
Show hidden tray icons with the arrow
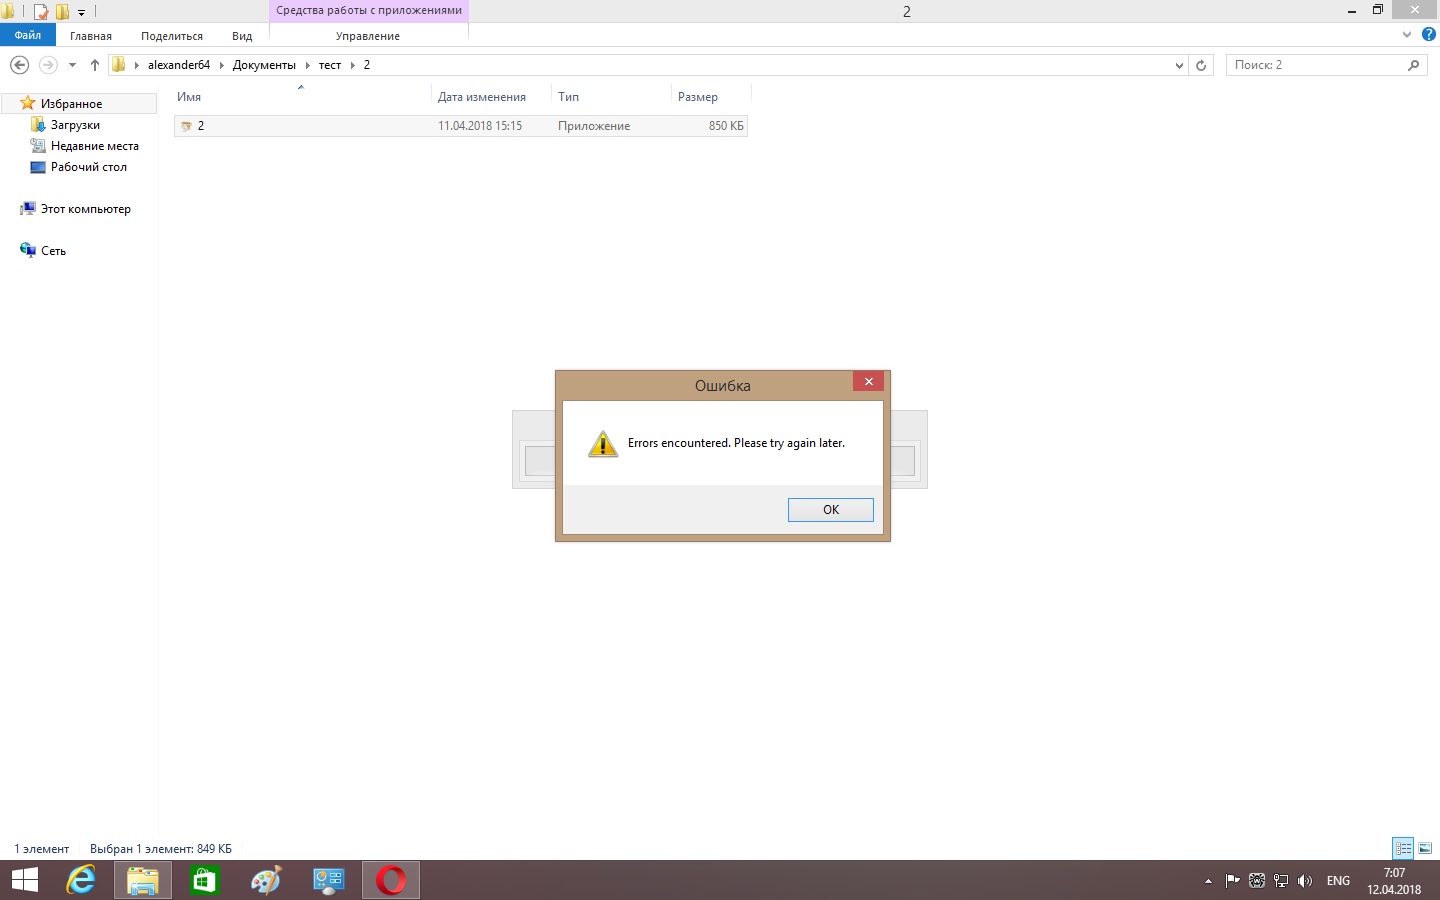click(x=1208, y=881)
